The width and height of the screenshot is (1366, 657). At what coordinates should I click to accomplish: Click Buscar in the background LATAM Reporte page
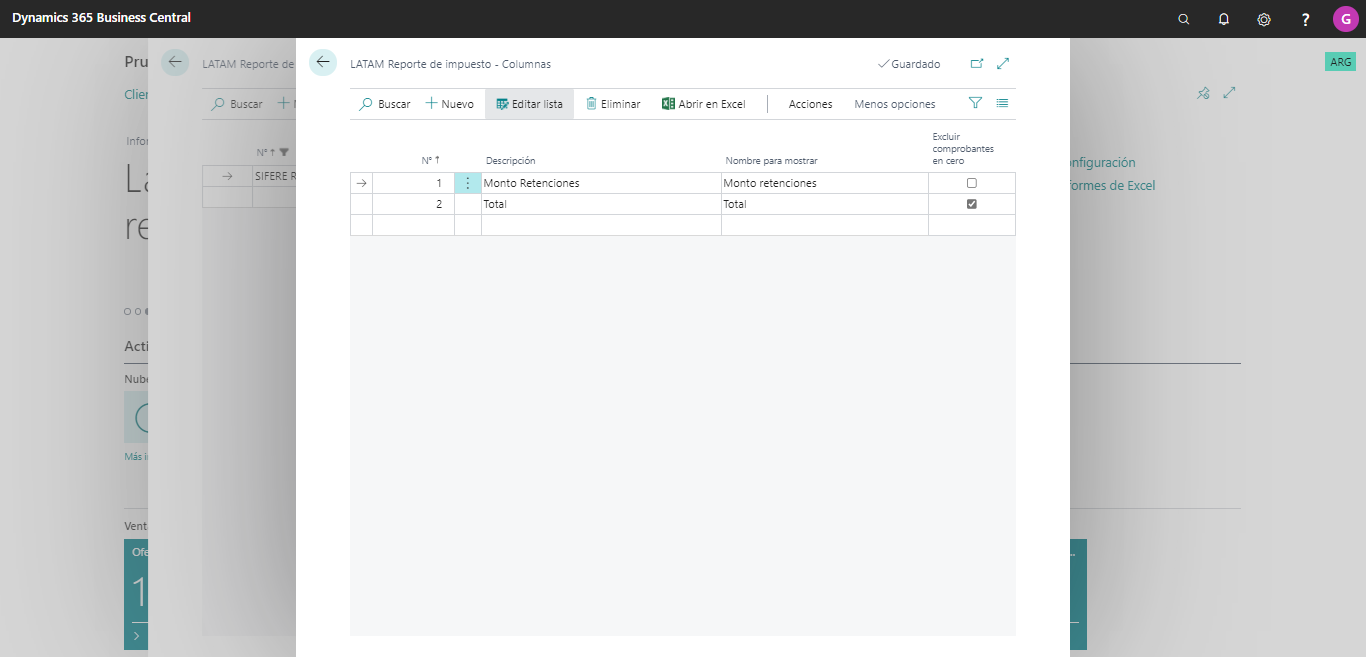[x=237, y=104]
